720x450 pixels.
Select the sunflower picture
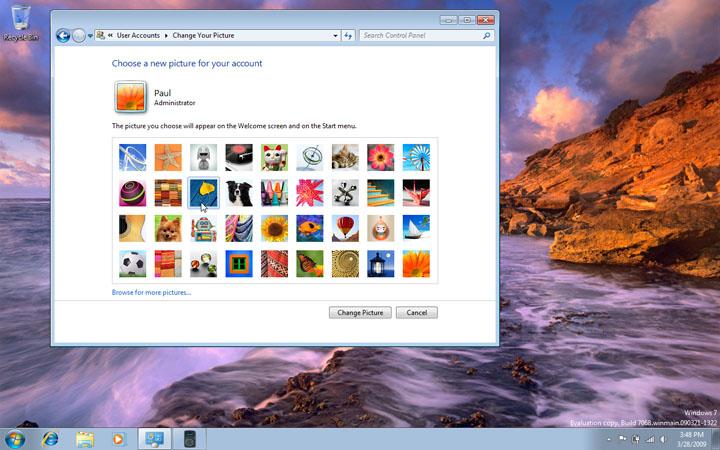pyautogui.click(x=274, y=228)
